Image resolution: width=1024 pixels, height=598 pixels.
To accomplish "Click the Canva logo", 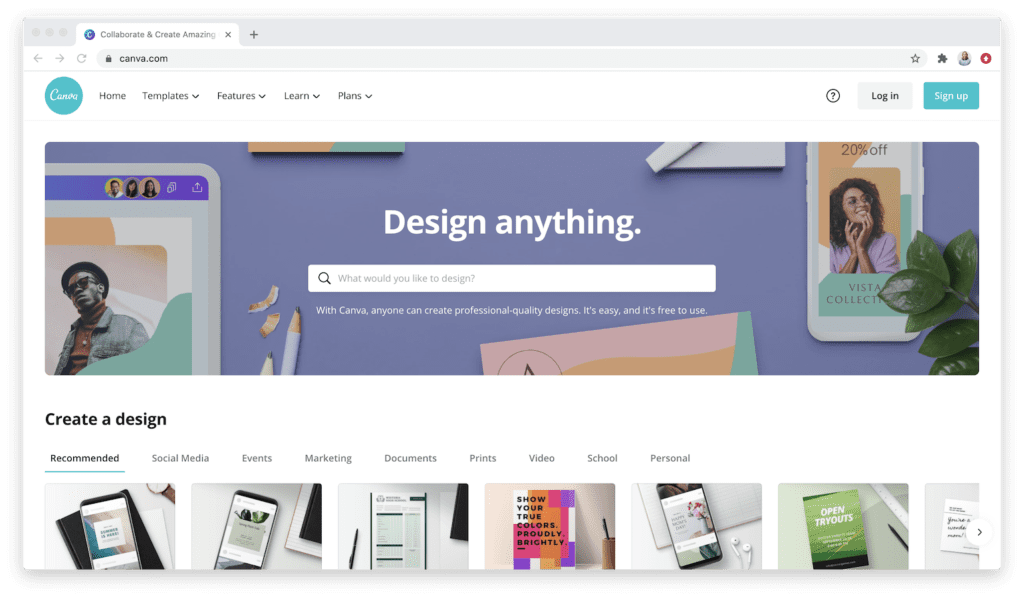I will [64, 95].
